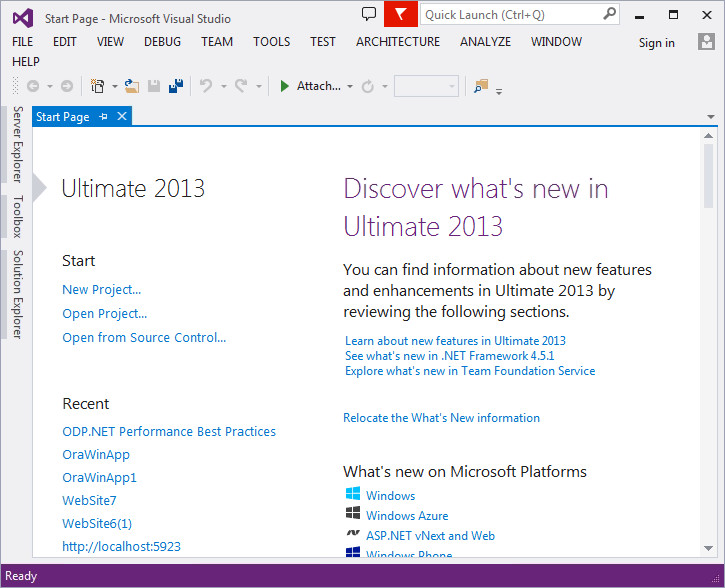Open the VIEW menu
Viewport: 725px width, 588px height.
click(110, 42)
